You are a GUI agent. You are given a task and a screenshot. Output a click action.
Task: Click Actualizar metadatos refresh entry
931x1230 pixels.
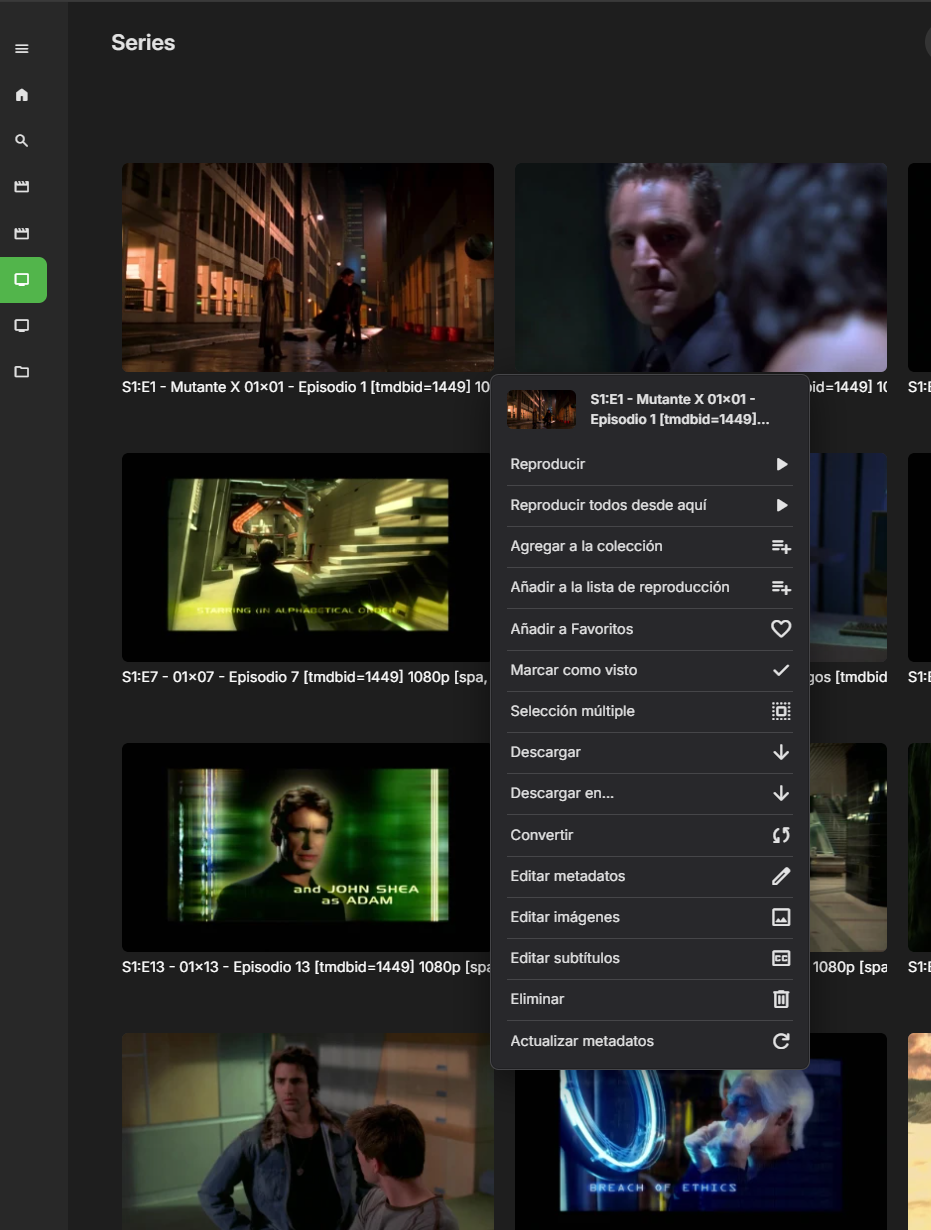point(582,1041)
